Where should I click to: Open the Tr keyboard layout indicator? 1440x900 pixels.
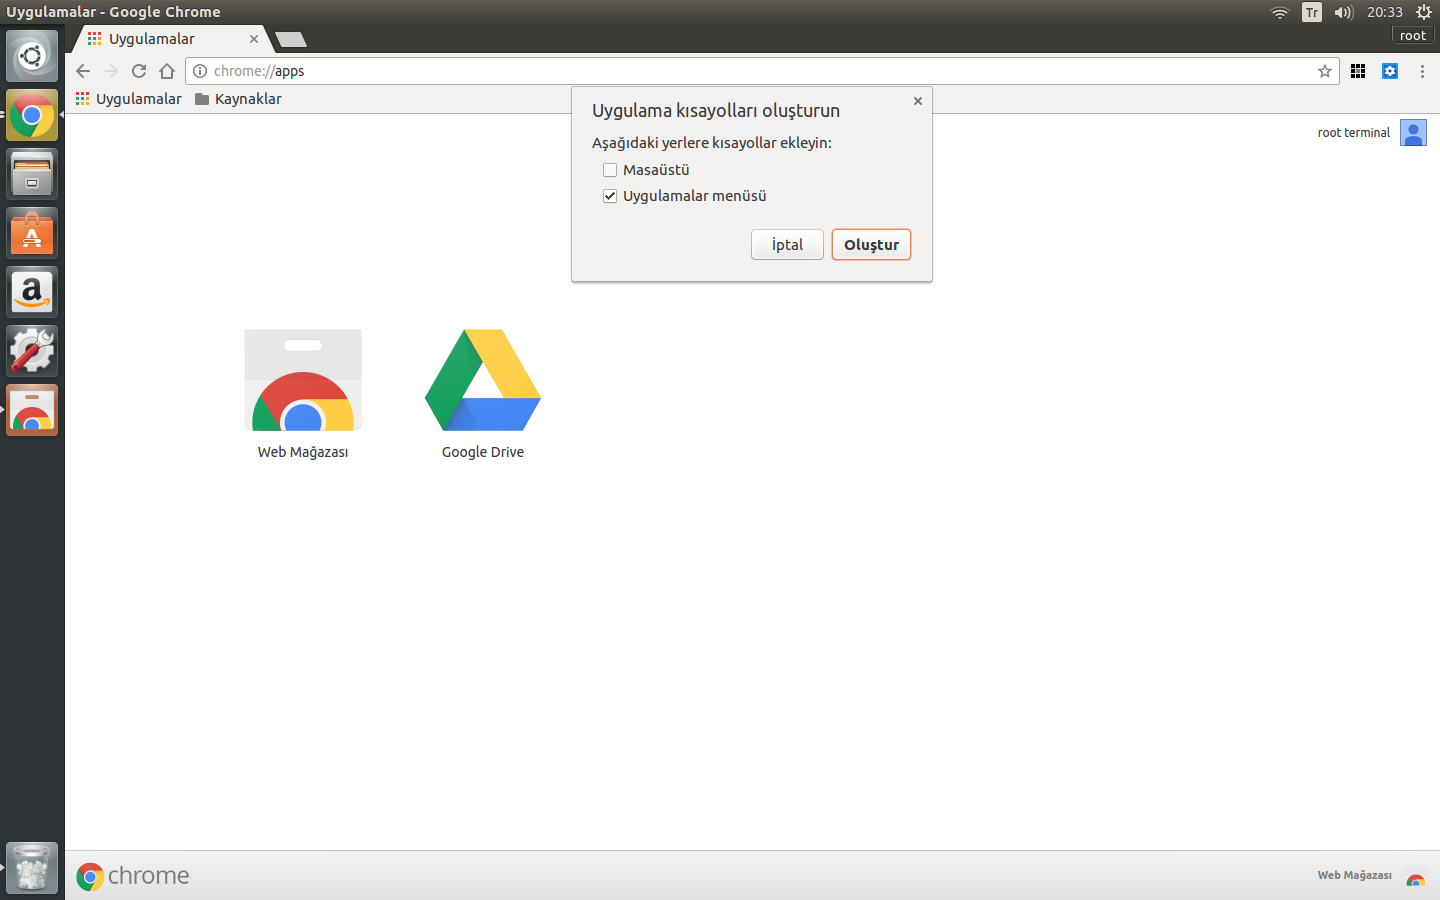1312,12
